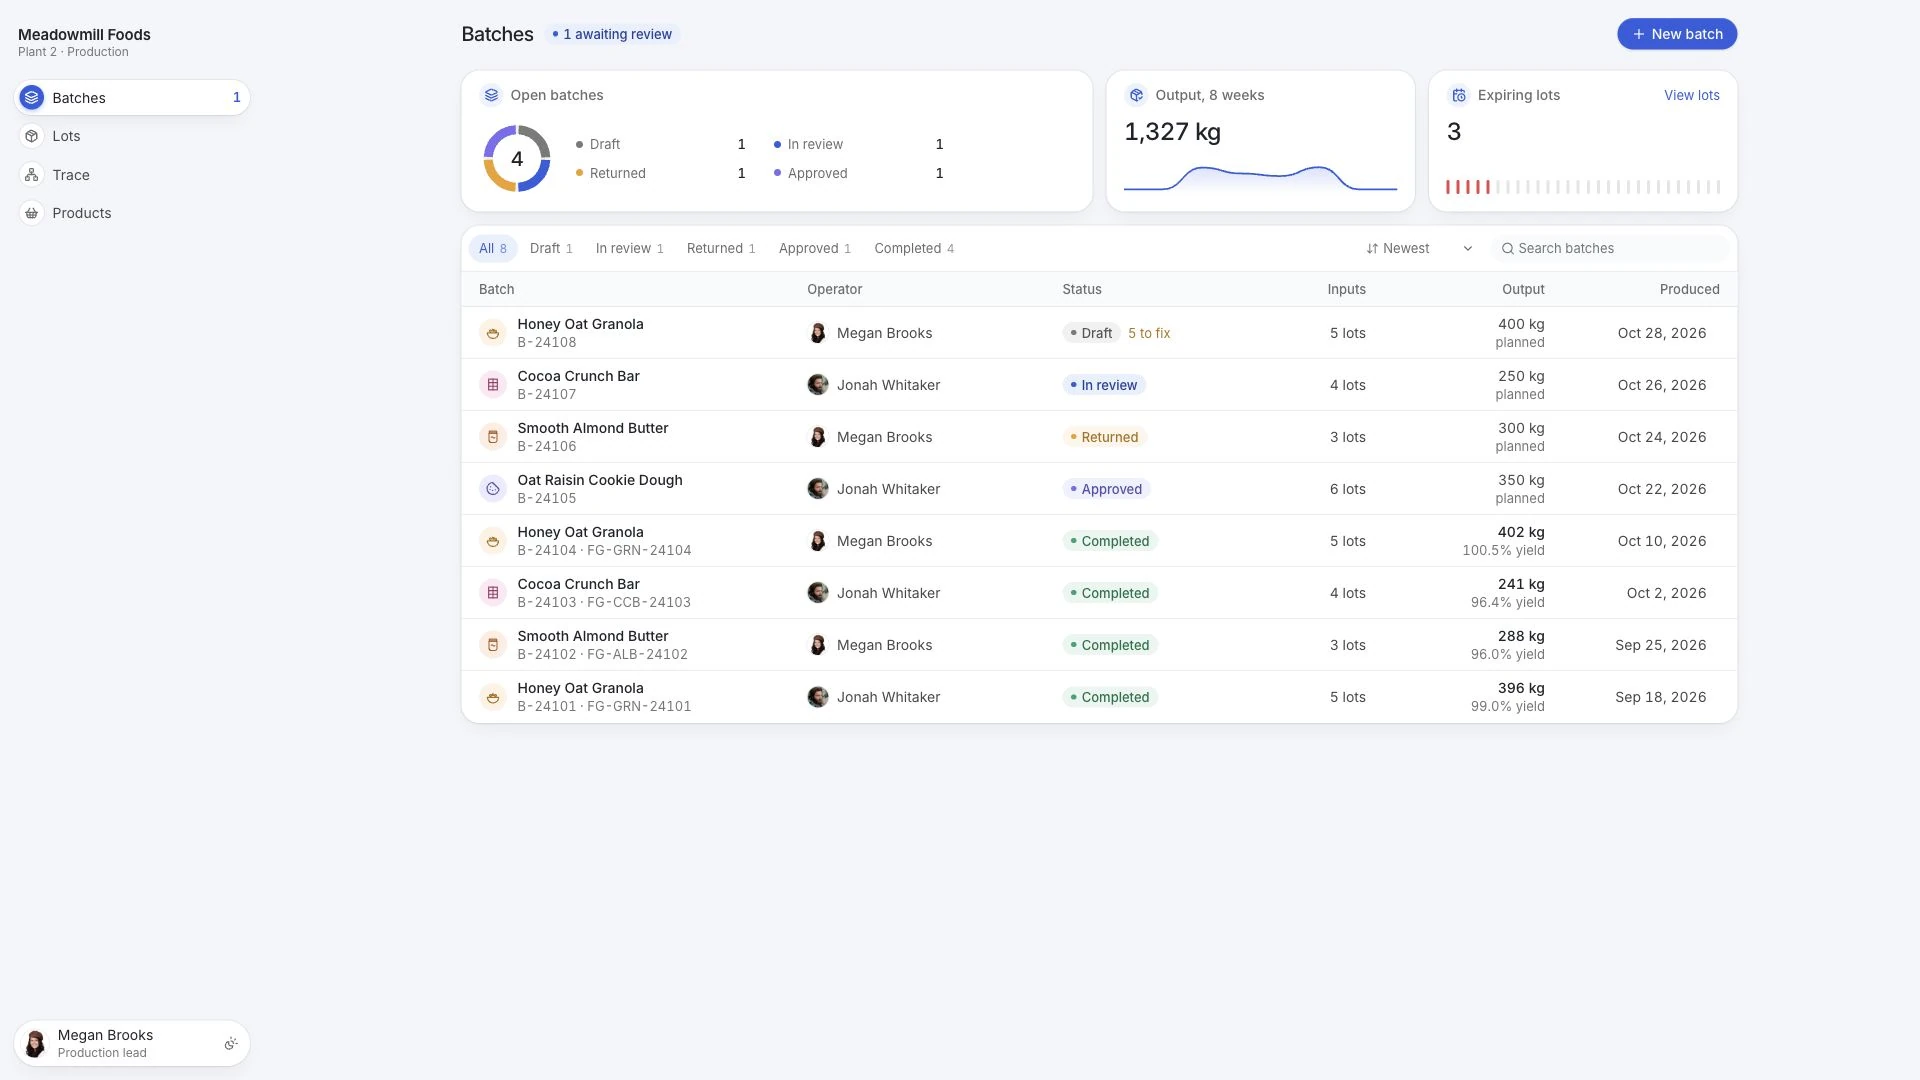Click the user profile avatar at sidebar bottom

[35, 1044]
